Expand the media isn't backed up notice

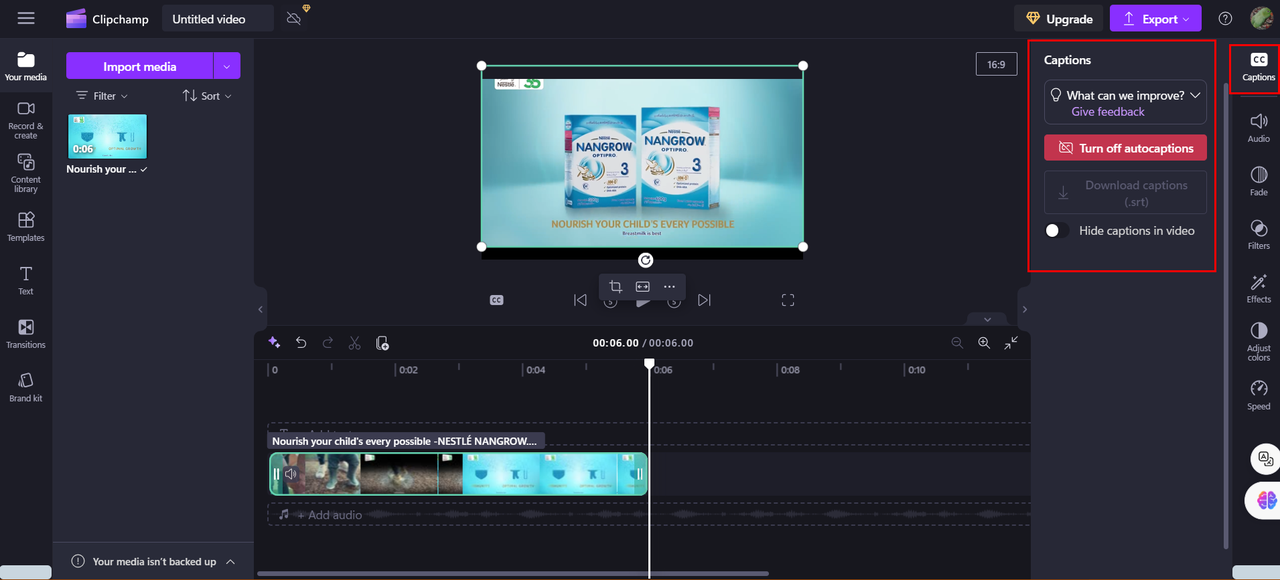[x=230, y=562]
